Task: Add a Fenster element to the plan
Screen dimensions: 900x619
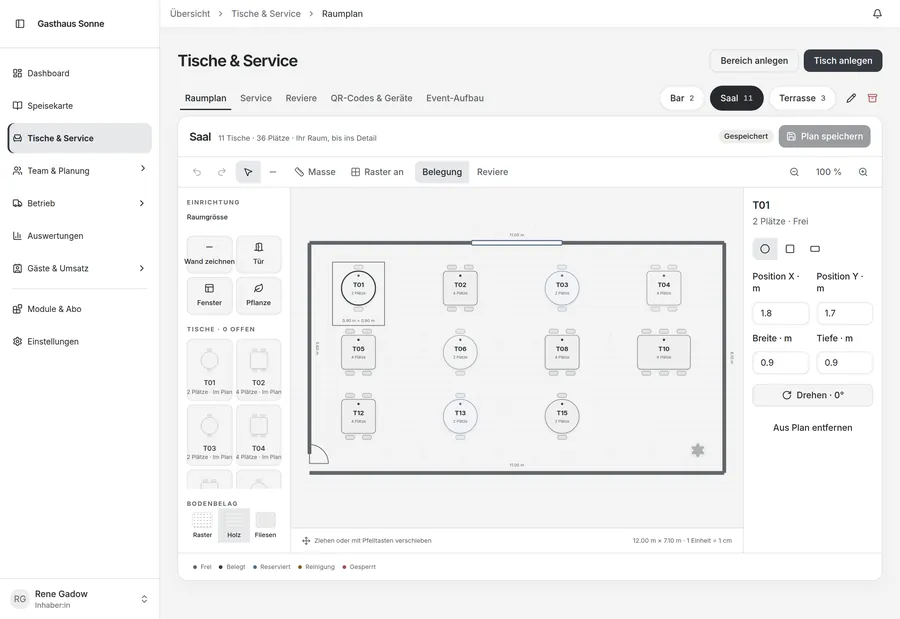Action: point(210,295)
